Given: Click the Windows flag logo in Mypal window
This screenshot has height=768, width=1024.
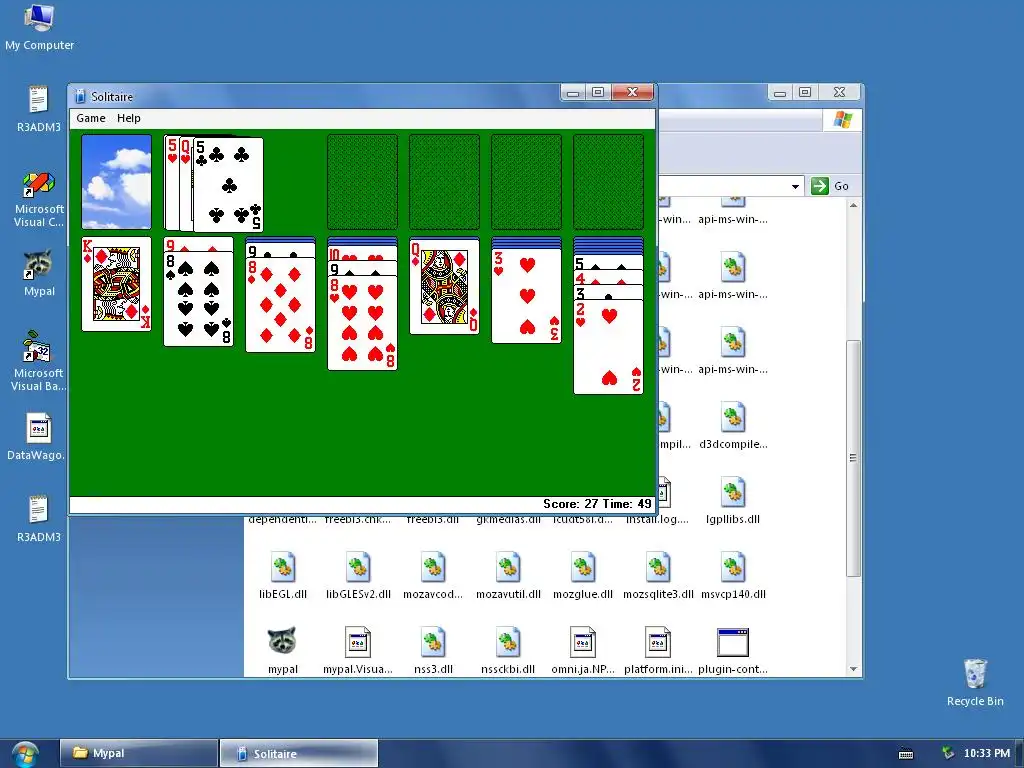Looking at the screenshot, I should pyautogui.click(x=842, y=120).
